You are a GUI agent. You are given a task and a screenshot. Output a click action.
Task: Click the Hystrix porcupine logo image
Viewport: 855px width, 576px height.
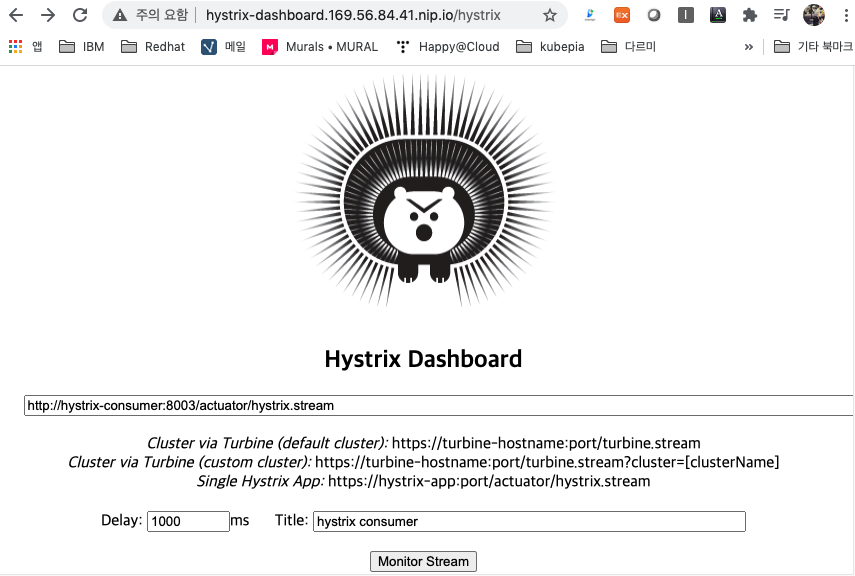424,191
